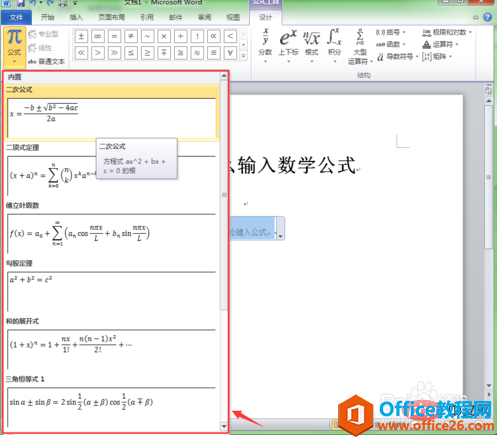Choose the 三角恒等式 1 trig identity equation
The image size is (501, 443).
click(112, 402)
